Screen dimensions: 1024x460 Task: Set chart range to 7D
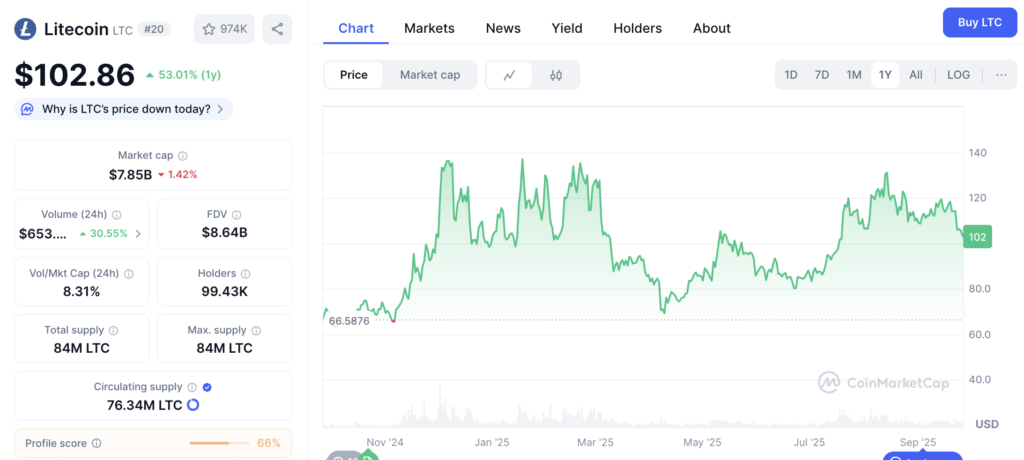tap(822, 74)
